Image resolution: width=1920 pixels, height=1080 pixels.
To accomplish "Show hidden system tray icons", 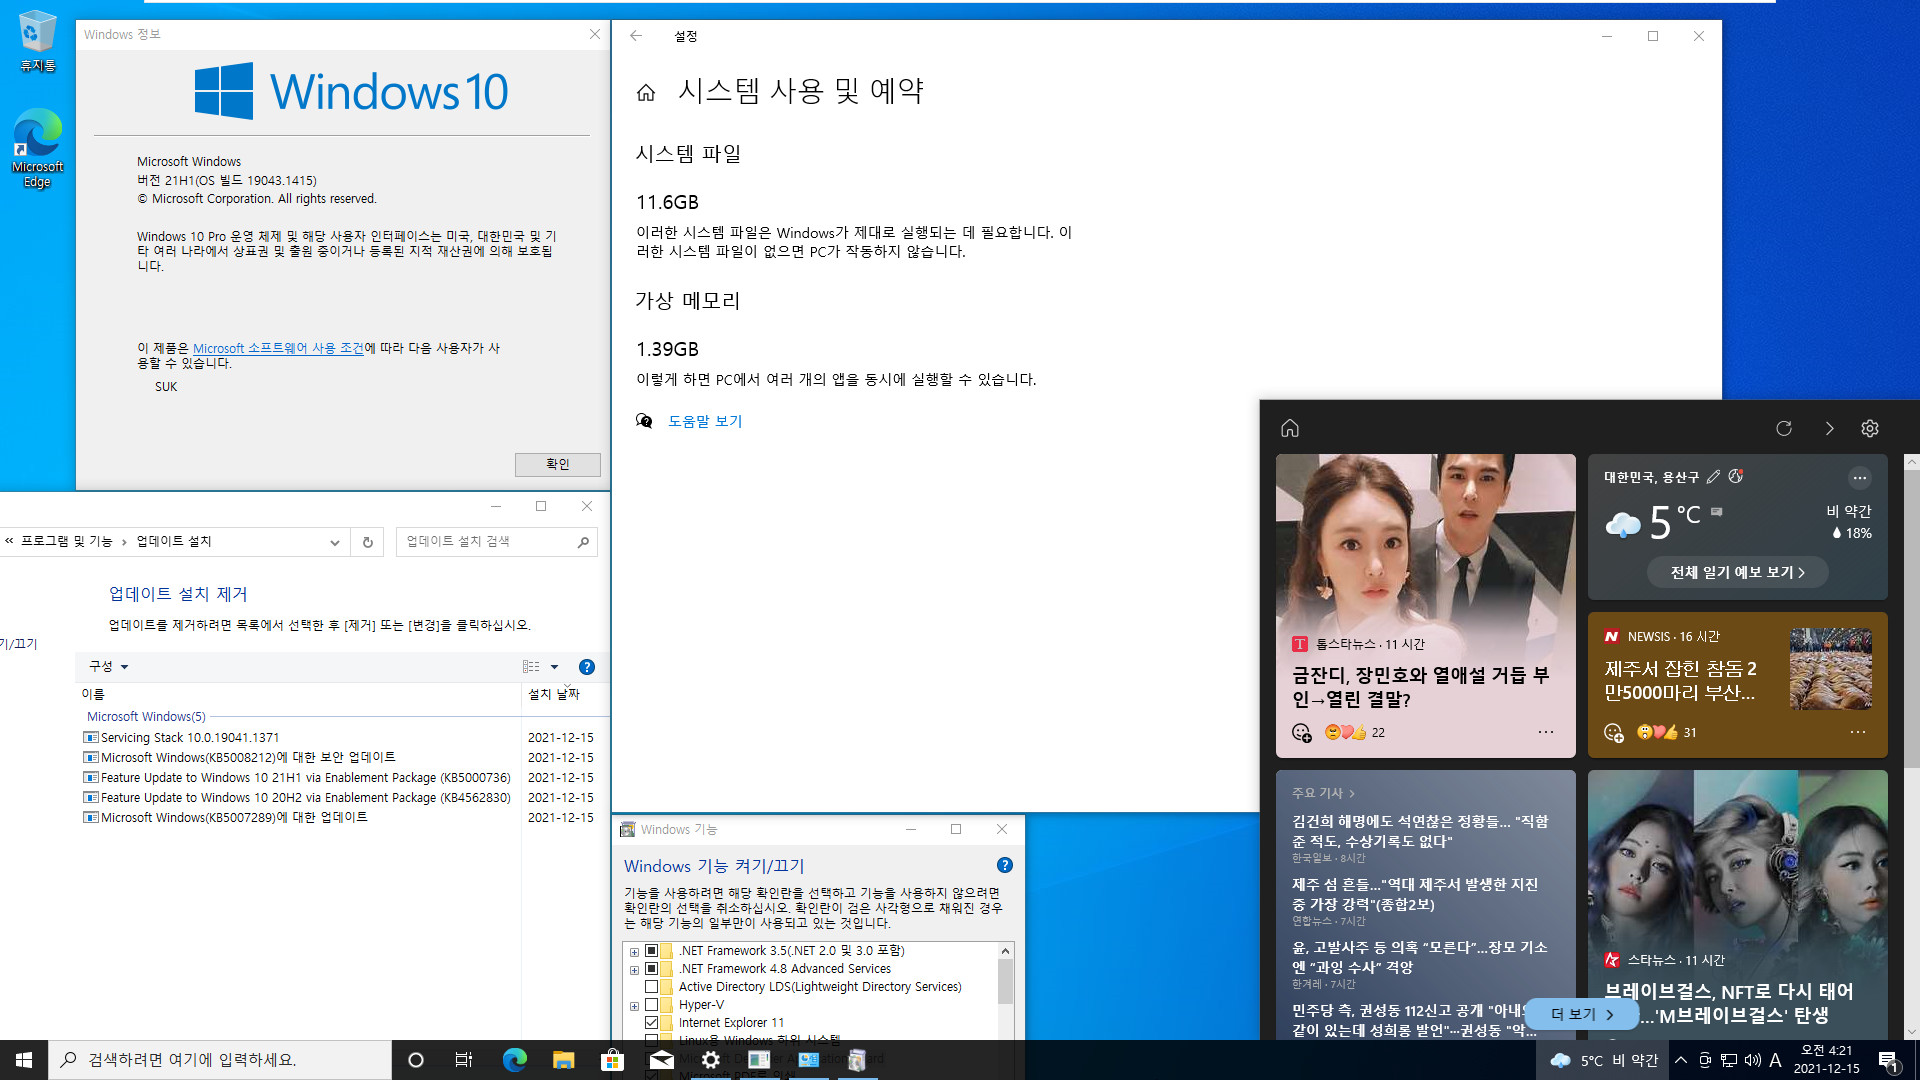I will 1681,1060.
